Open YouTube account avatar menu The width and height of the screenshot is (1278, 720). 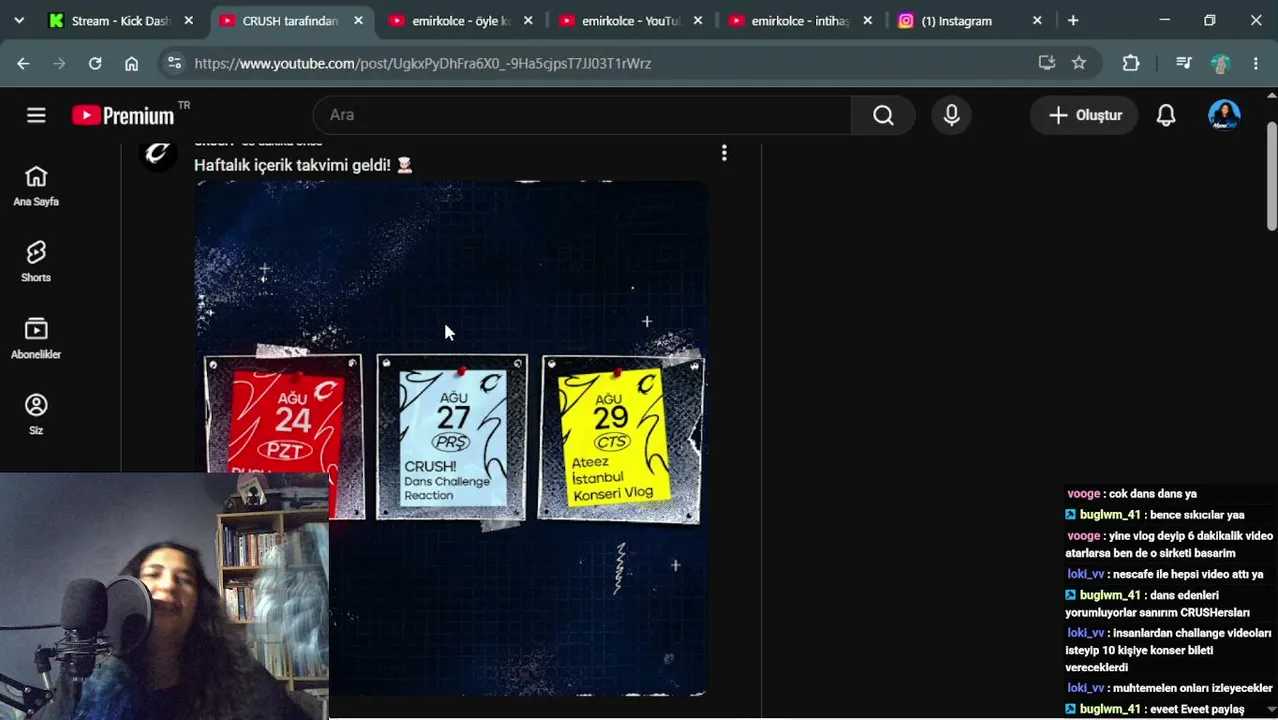click(1224, 115)
